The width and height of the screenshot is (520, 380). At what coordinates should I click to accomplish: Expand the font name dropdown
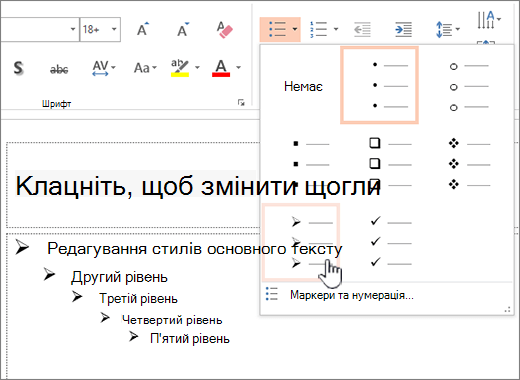[x=73, y=29]
